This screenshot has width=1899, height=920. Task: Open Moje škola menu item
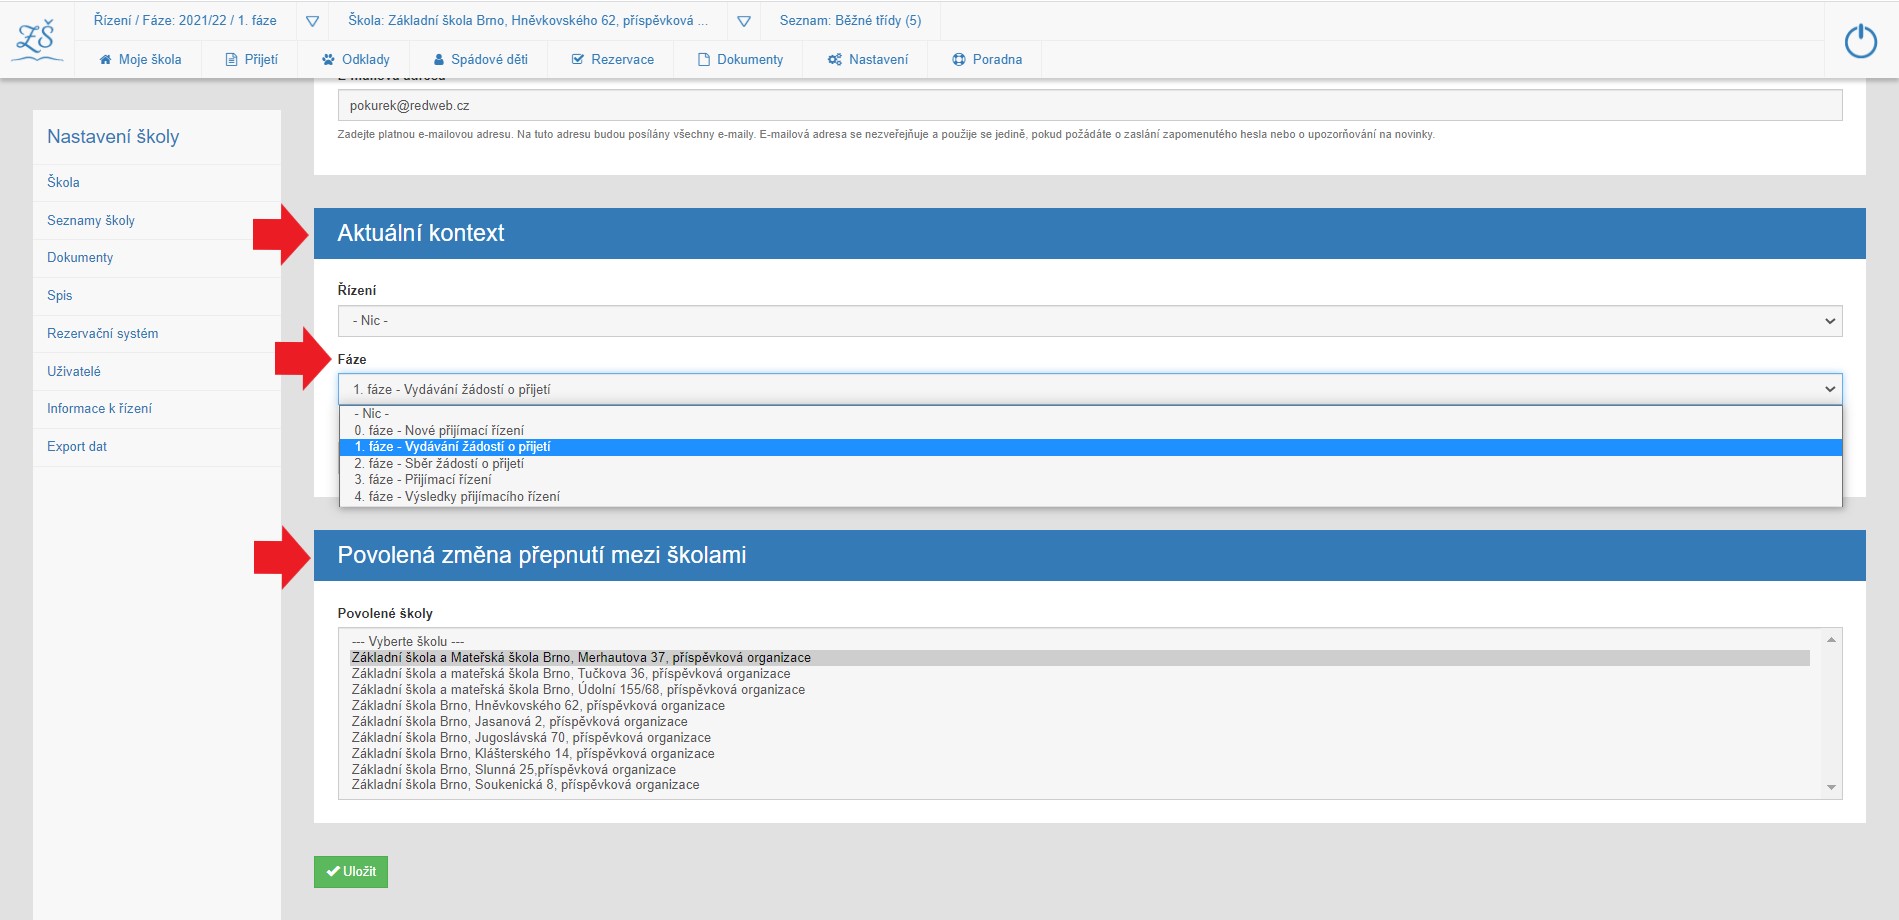(140, 60)
